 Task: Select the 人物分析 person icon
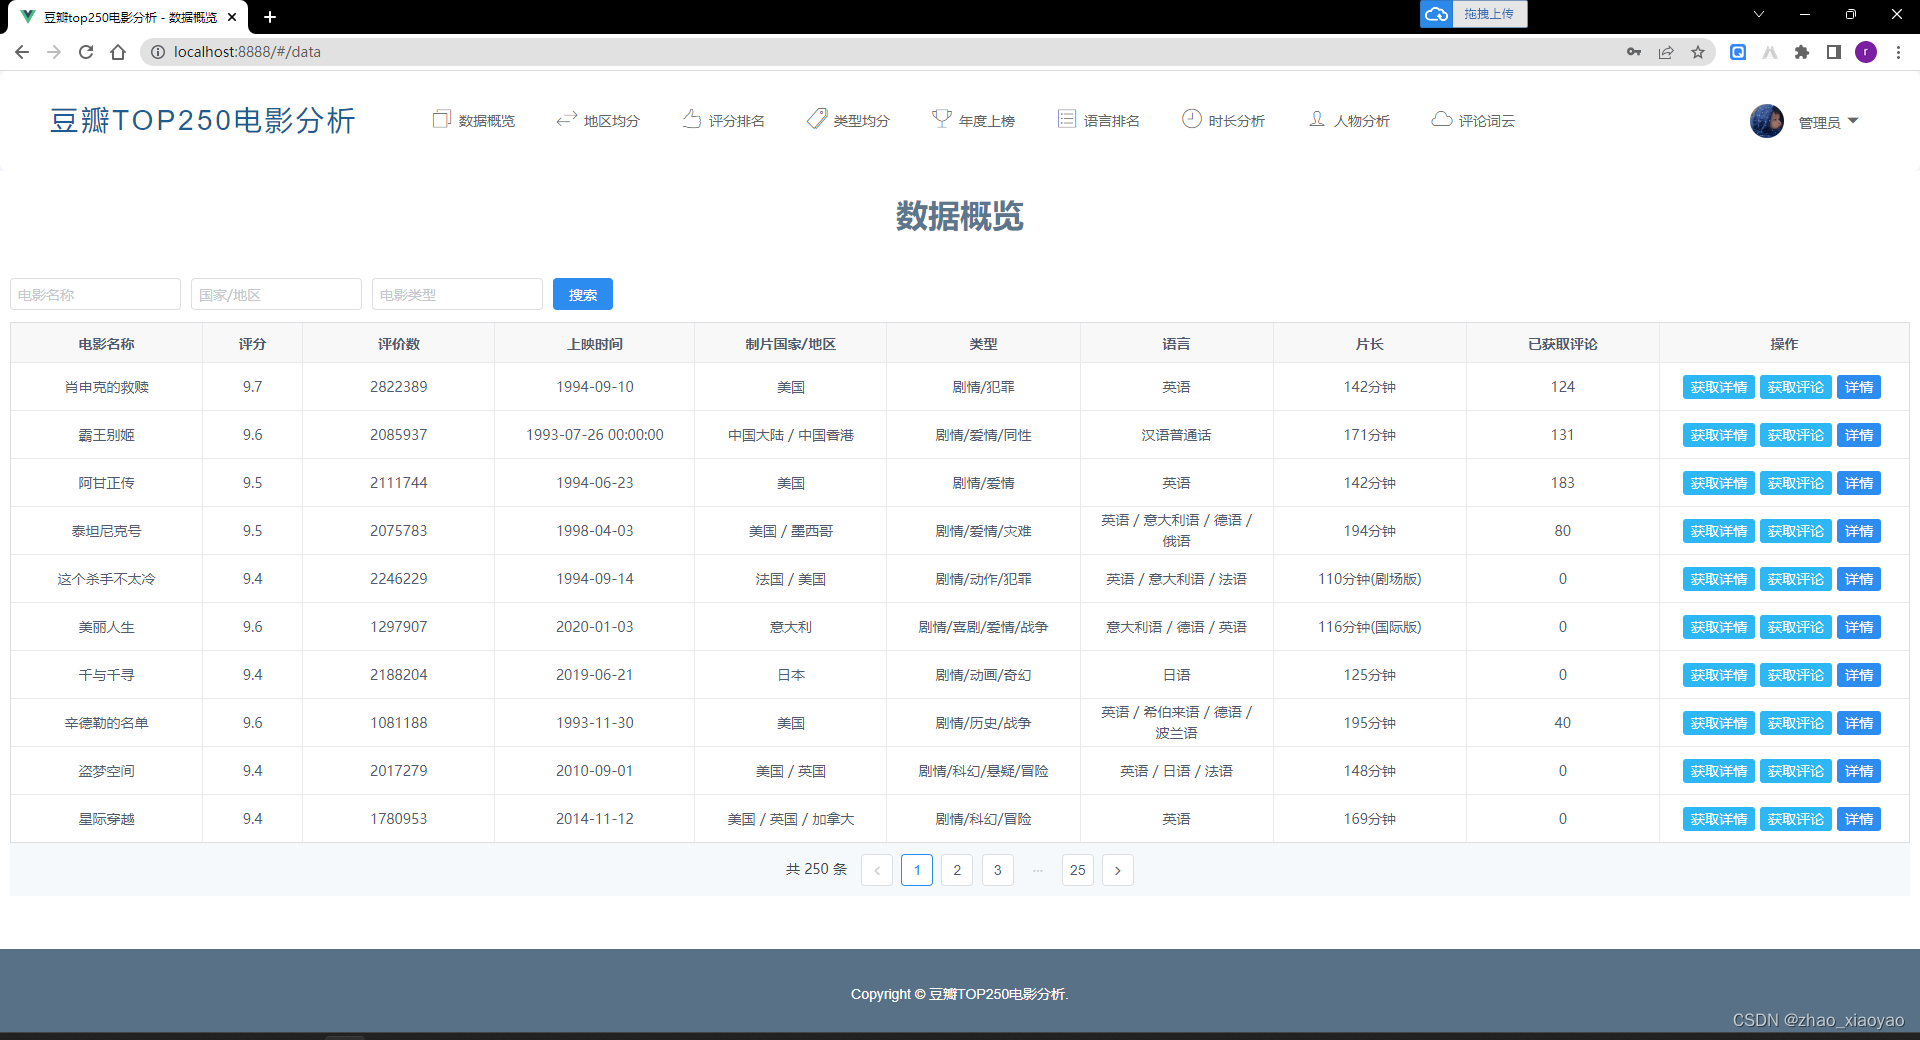pyautogui.click(x=1318, y=119)
